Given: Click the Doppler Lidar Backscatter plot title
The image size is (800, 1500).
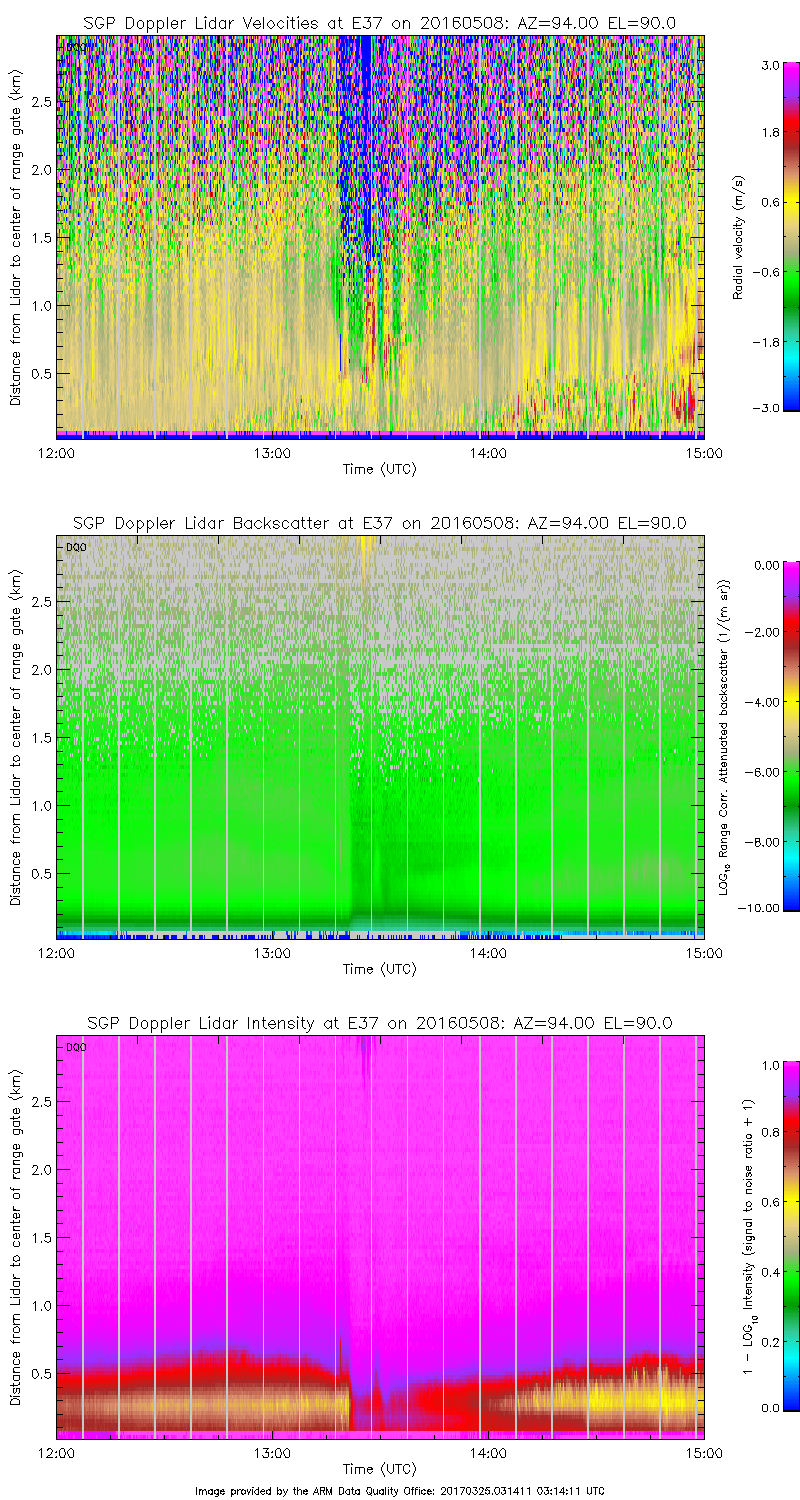Looking at the screenshot, I should (379, 523).
